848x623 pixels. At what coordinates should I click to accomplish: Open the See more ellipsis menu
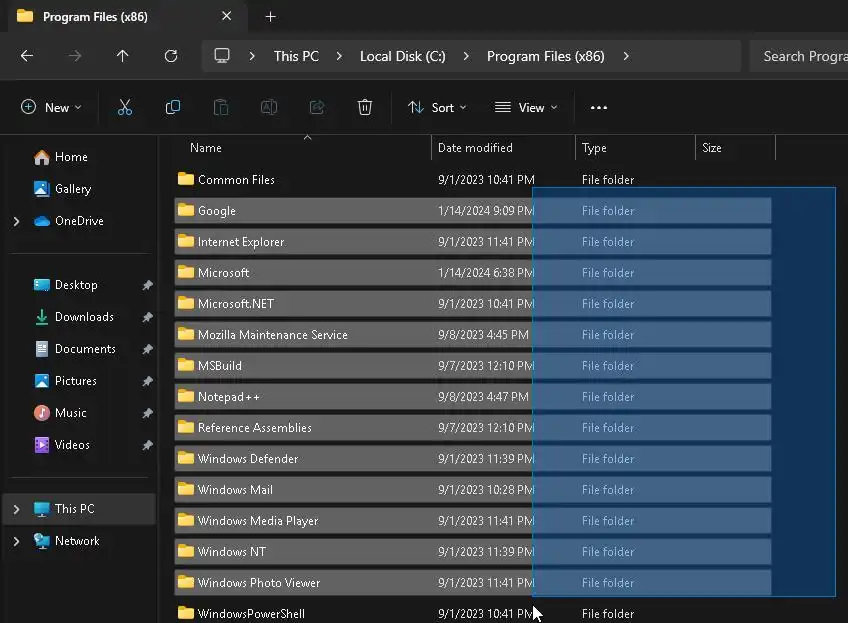pos(599,108)
